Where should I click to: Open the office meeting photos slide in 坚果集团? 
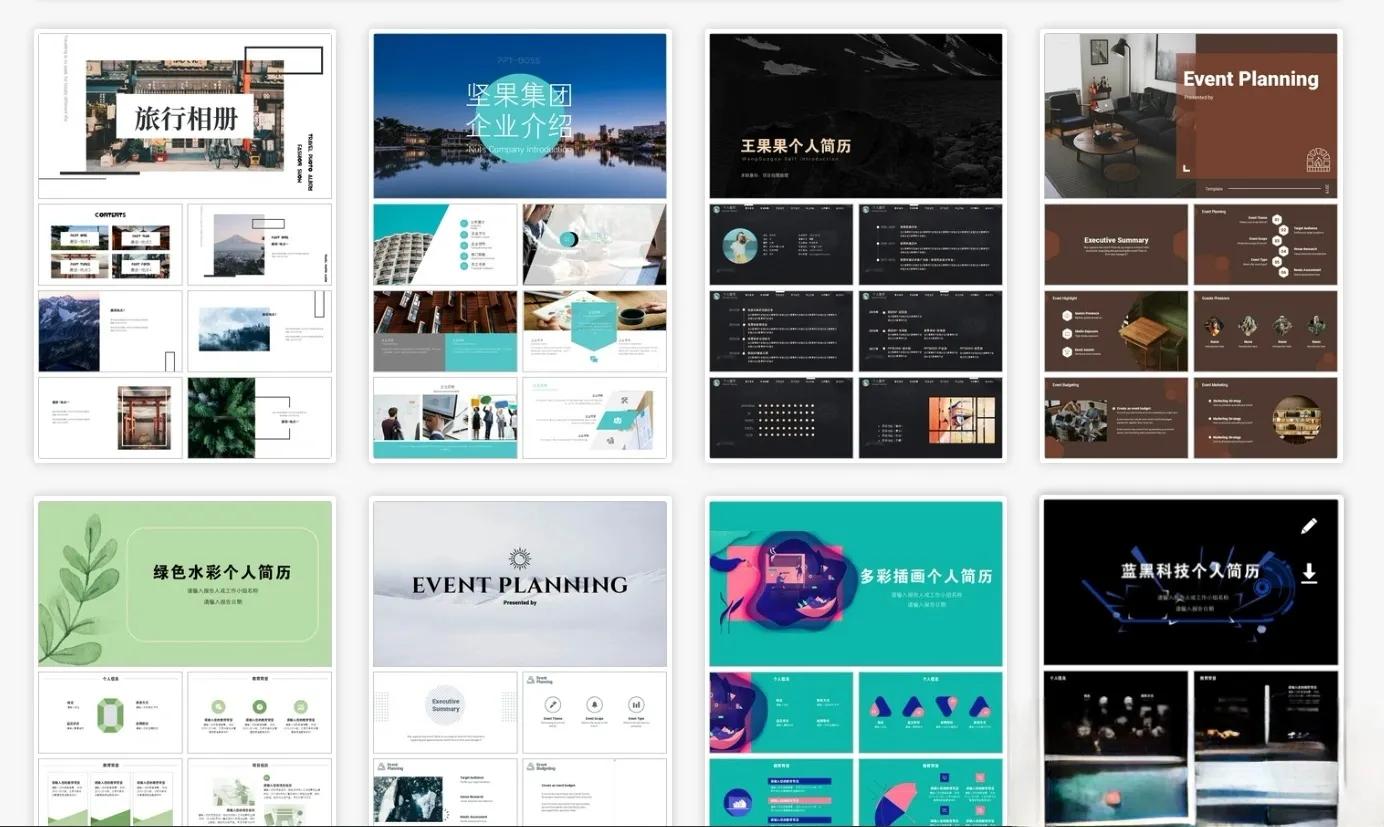tap(446, 418)
